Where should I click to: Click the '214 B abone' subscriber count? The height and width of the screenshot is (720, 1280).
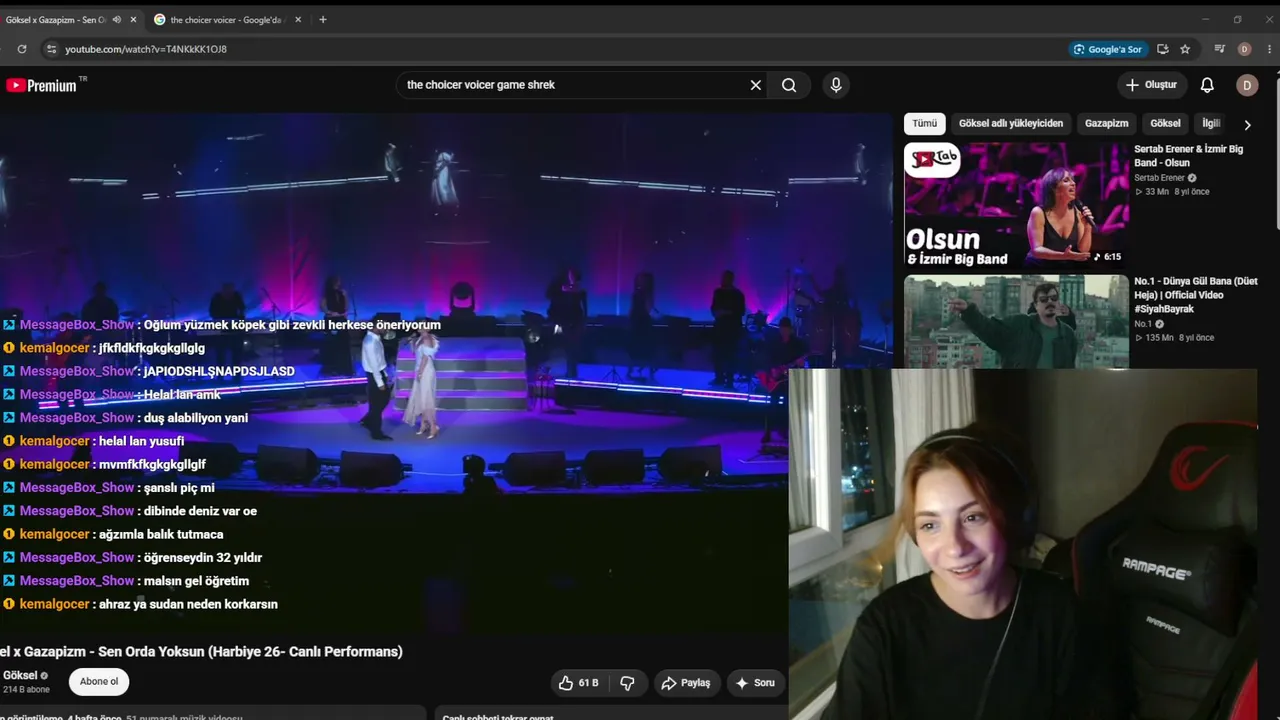[26, 690]
